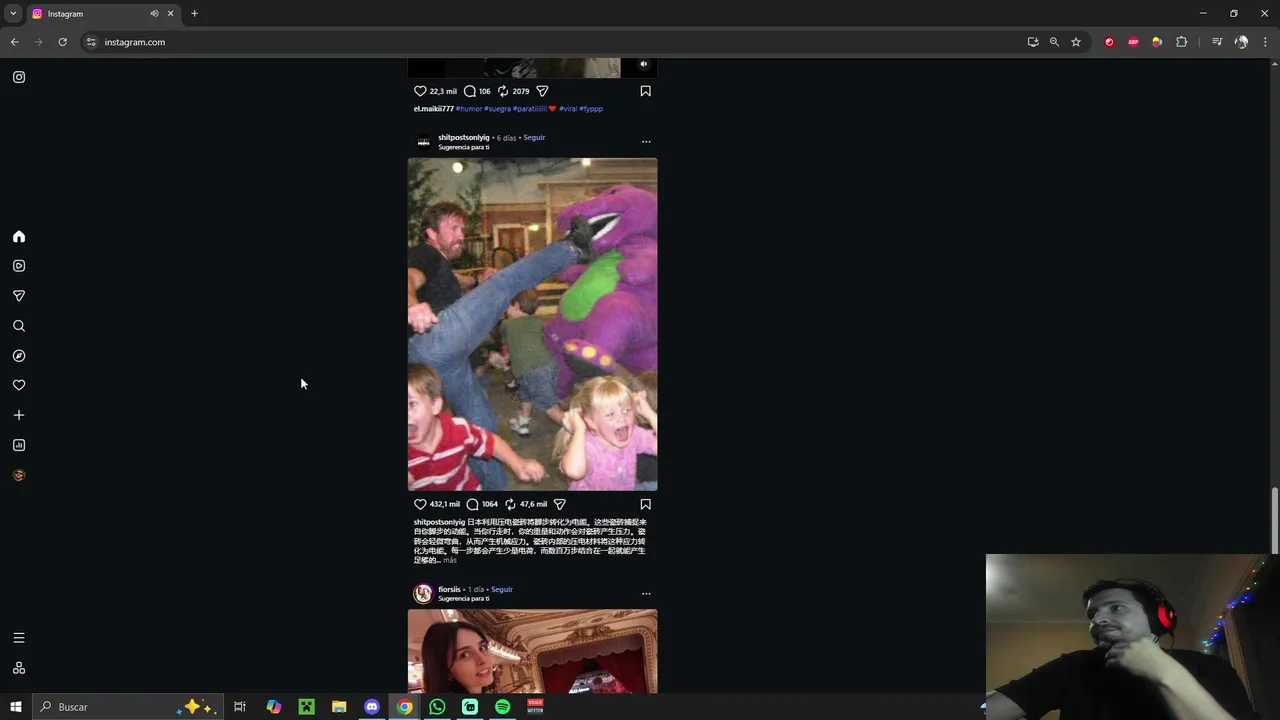Open the tab search dropdown arrow
1280x720 pixels.
click(13, 14)
